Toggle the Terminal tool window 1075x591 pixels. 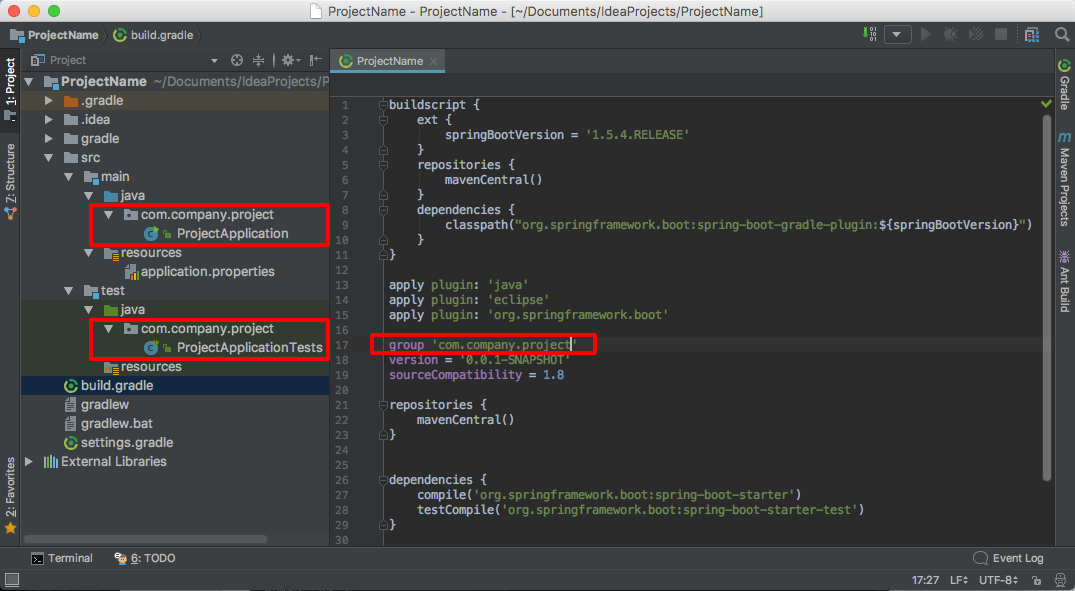tap(62, 558)
